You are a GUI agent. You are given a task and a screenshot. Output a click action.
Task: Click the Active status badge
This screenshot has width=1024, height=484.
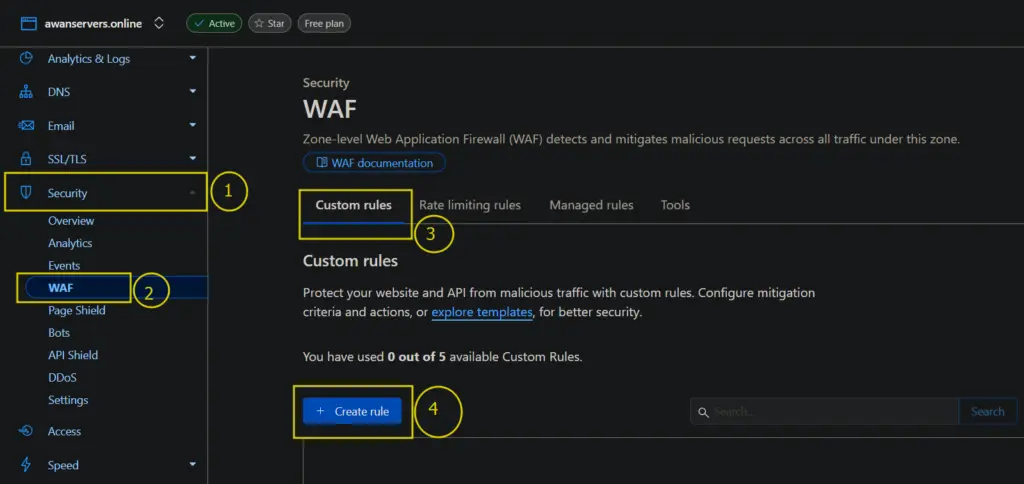[x=214, y=24]
